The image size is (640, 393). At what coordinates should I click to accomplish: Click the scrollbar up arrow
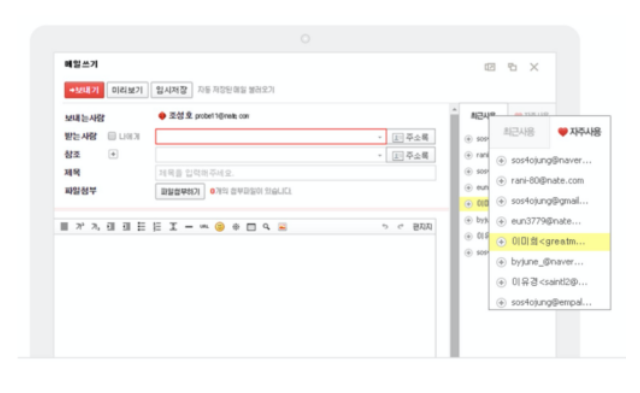pyautogui.click(x=454, y=109)
